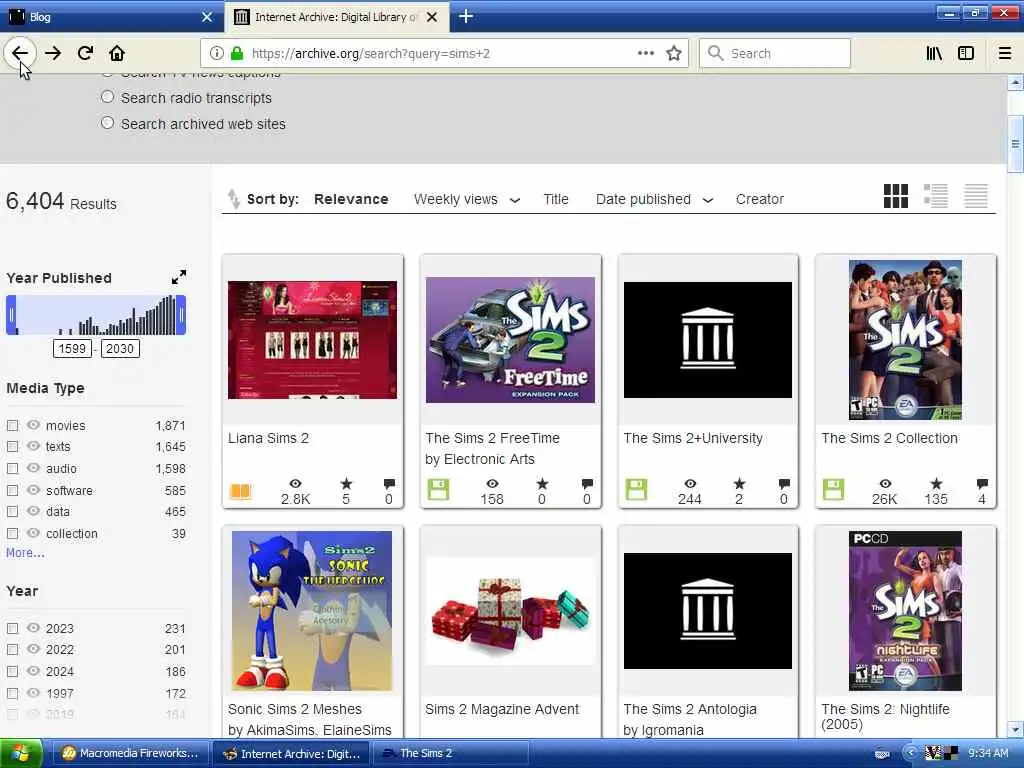Click the green padlock security icon
The width and height of the screenshot is (1024, 768).
237,53
